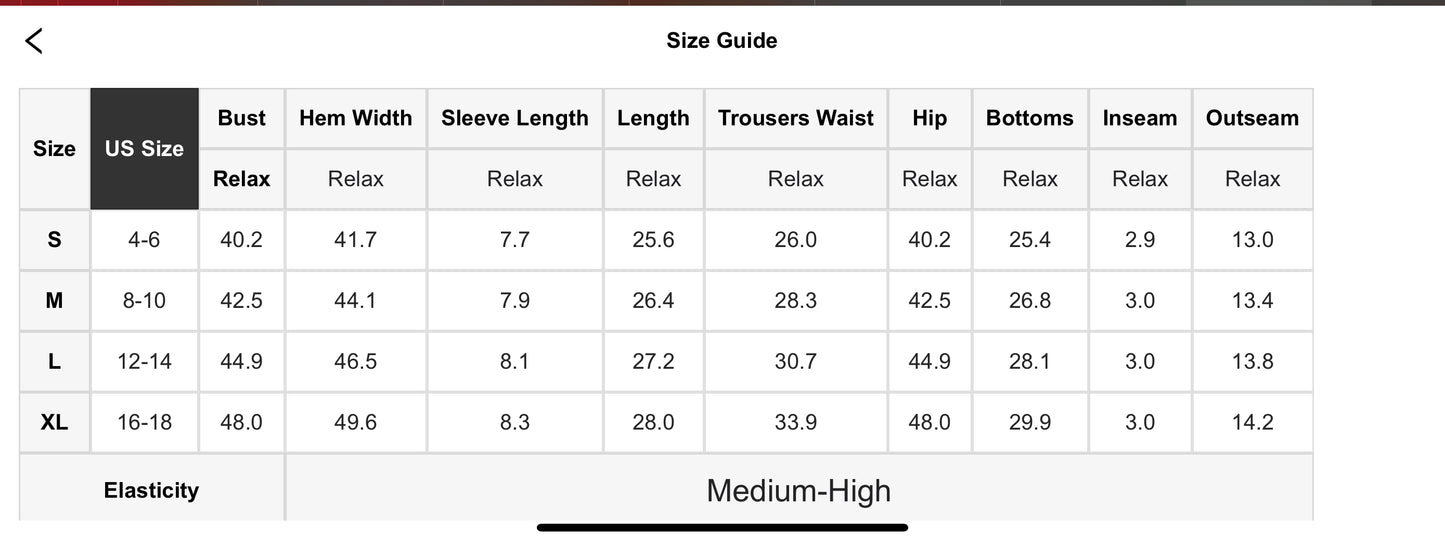Click the Sleeve Length column header

pos(515,118)
